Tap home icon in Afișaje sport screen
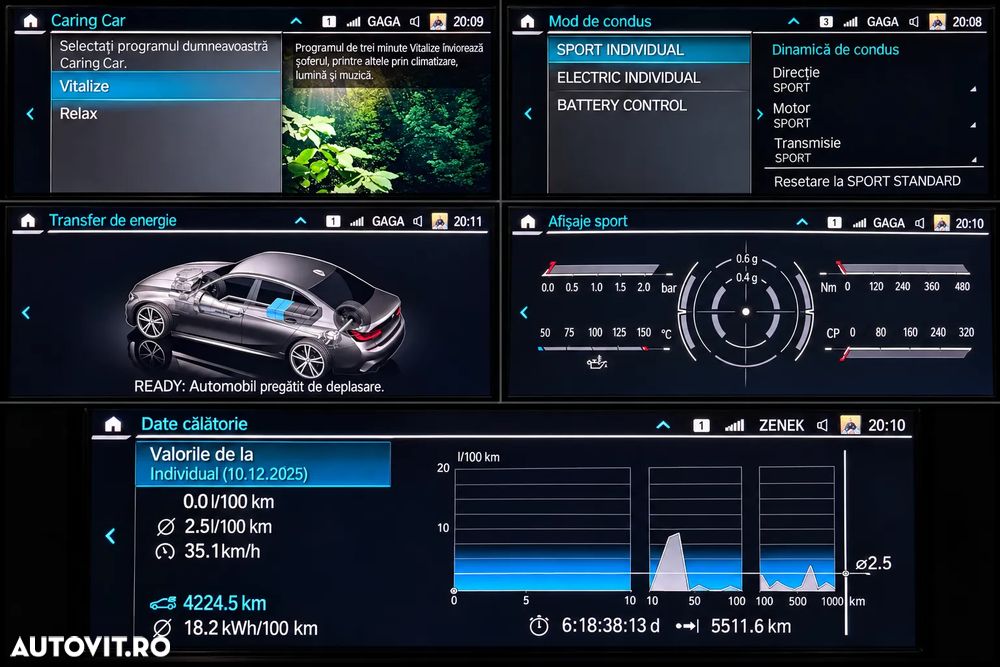This screenshot has height=667, width=1000. 527,222
